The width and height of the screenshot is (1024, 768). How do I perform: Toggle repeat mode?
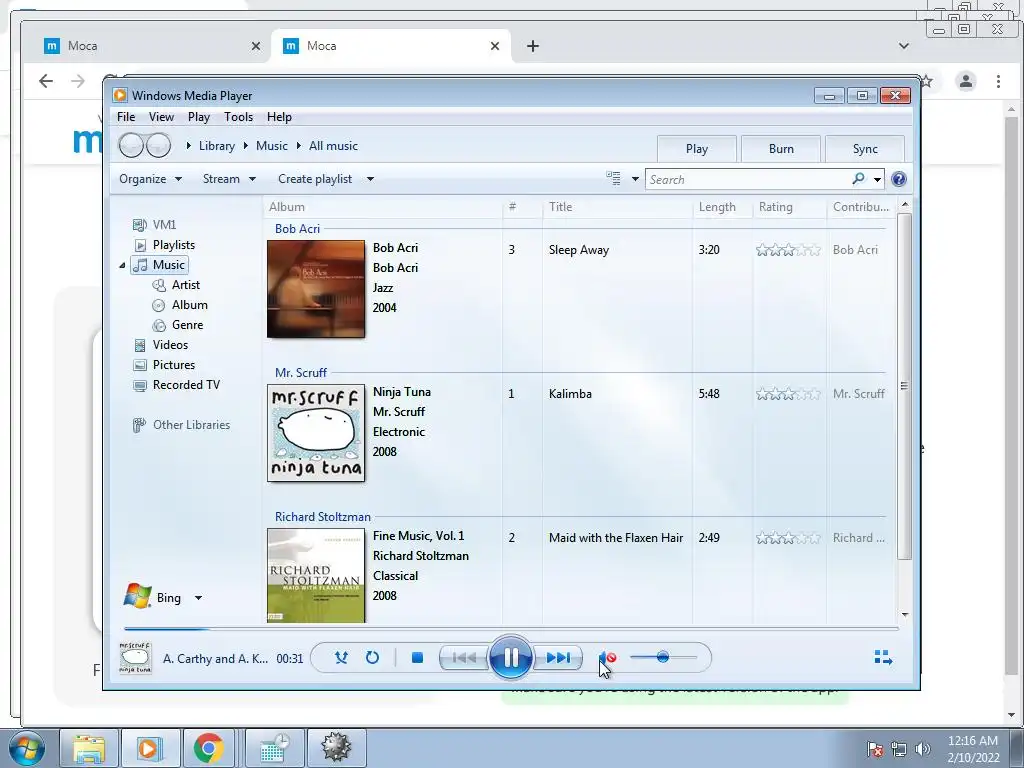372,658
